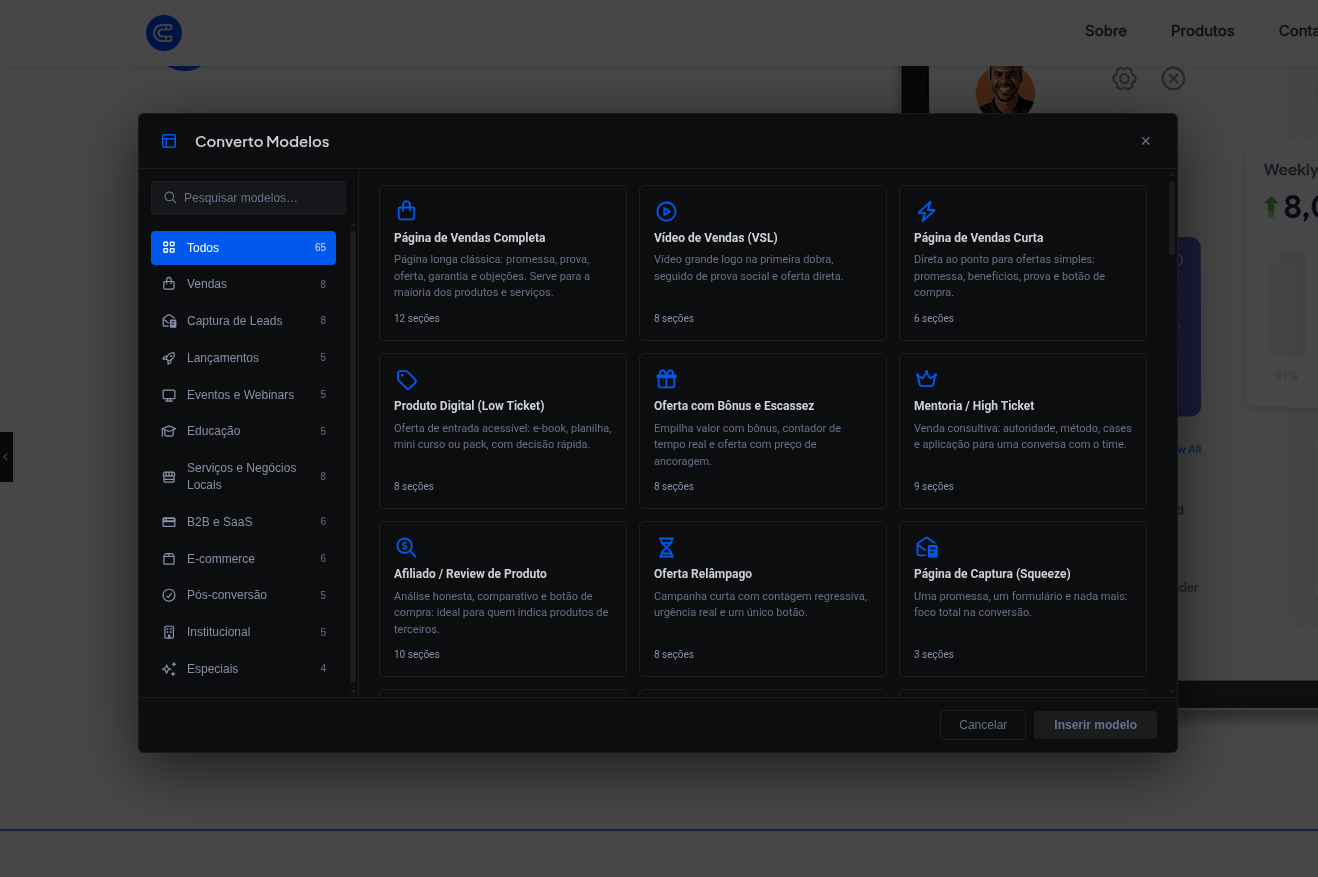Select the Educação category

pyautogui.click(x=243, y=431)
